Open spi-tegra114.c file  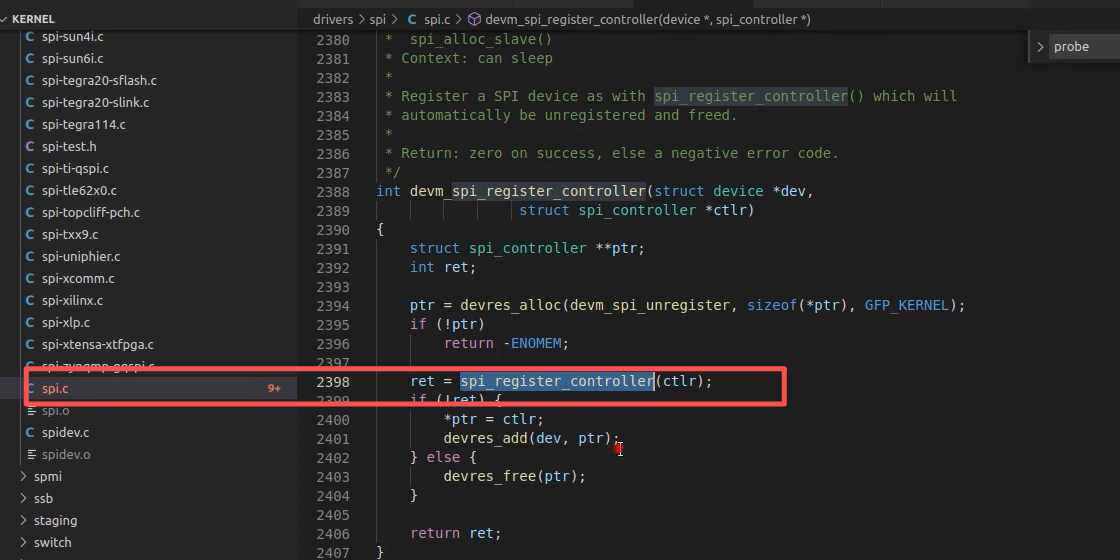click(x=84, y=125)
